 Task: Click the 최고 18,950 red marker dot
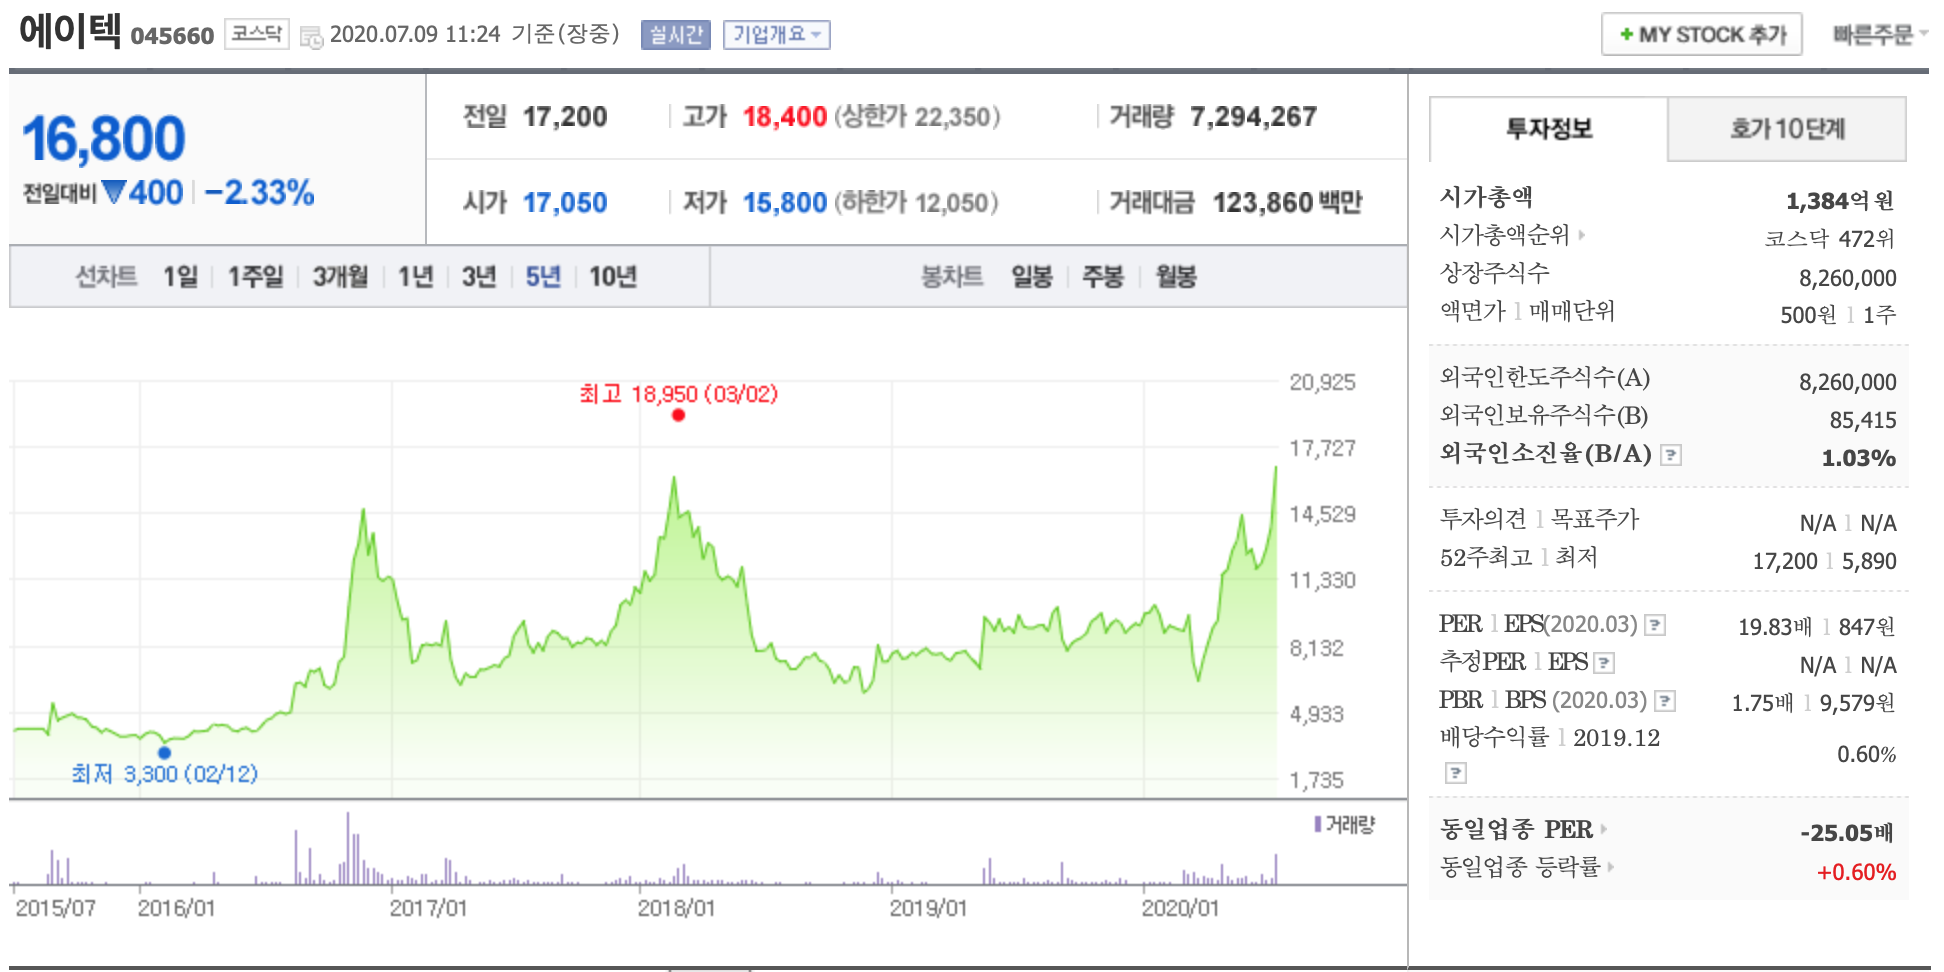pyautogui.click(x=678, y=415)
